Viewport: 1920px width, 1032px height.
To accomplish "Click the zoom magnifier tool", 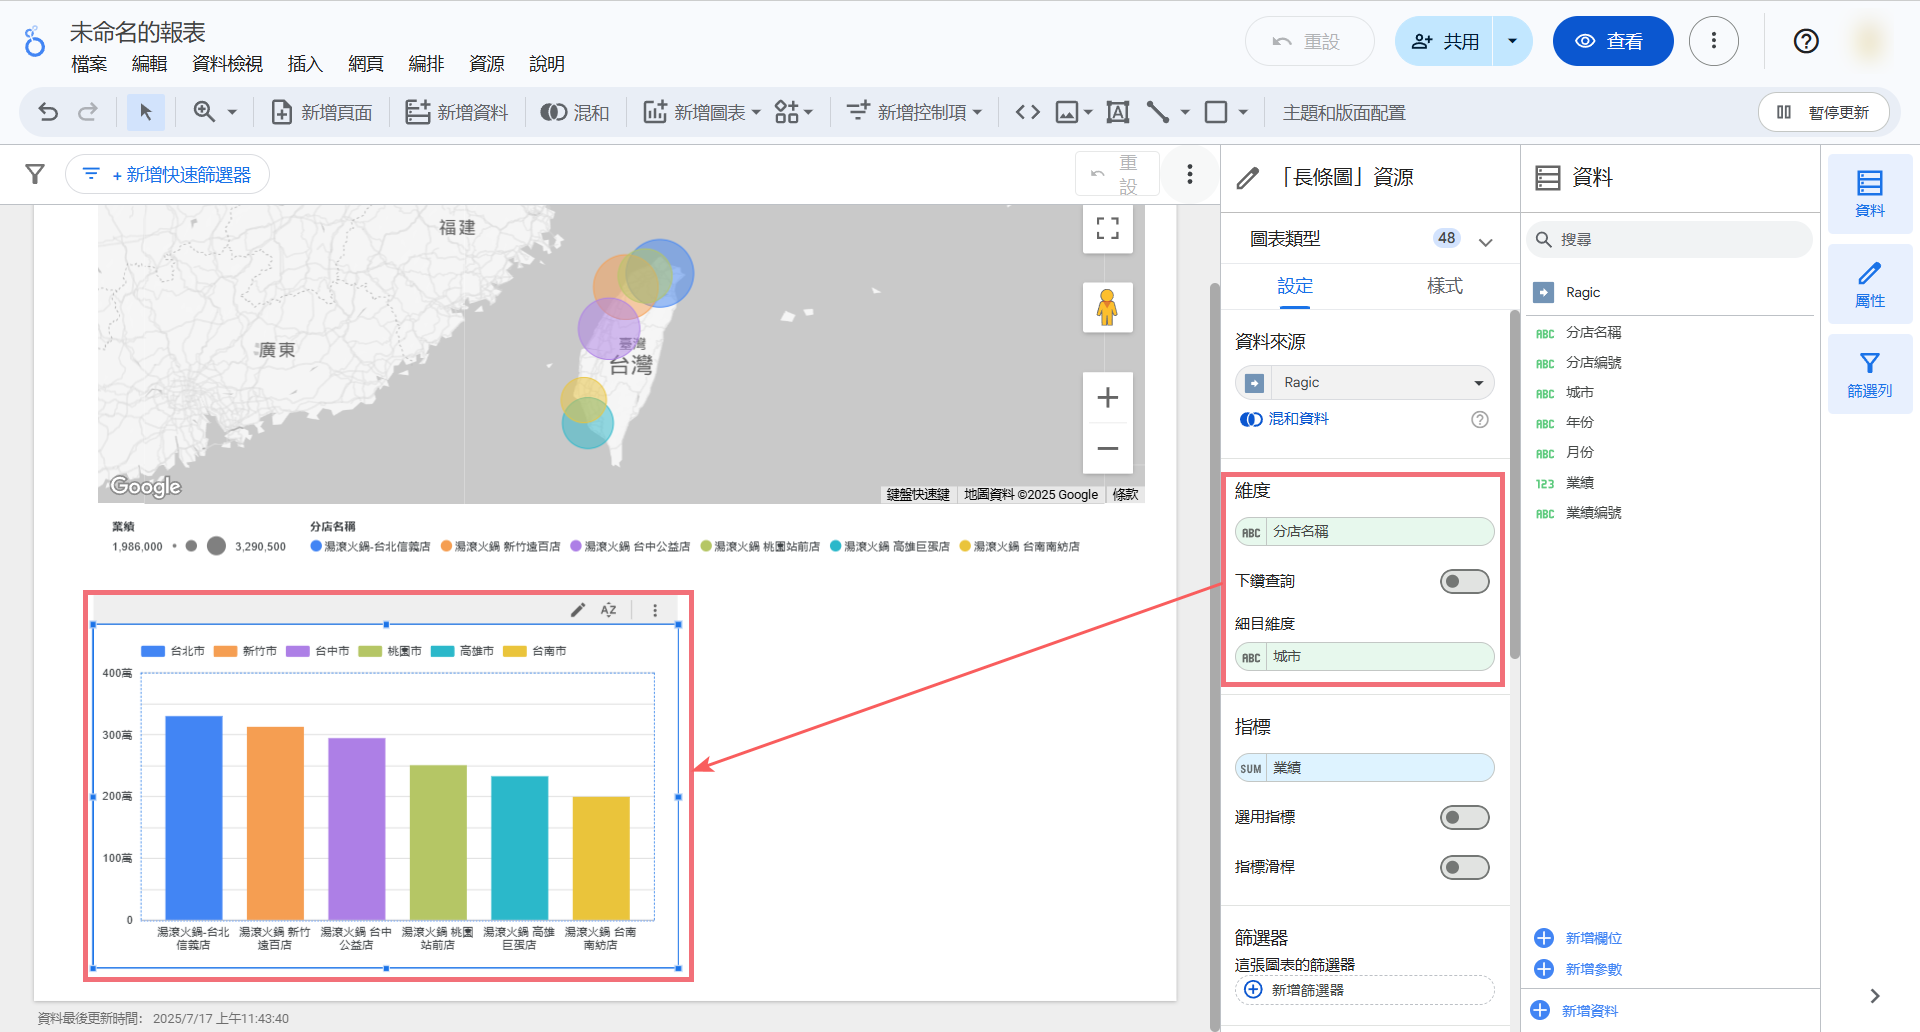I will (x=204, y=112).
